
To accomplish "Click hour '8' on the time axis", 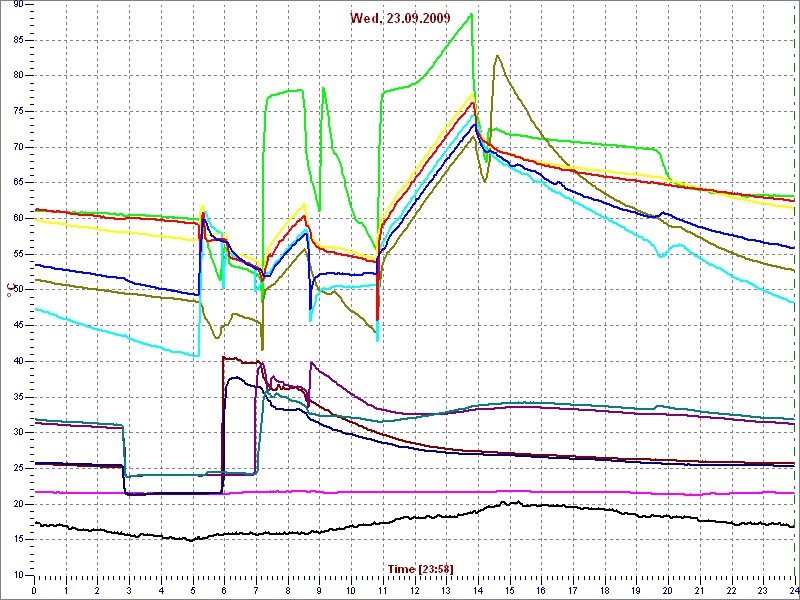I will pyautogui.click(x=287, y=590).
